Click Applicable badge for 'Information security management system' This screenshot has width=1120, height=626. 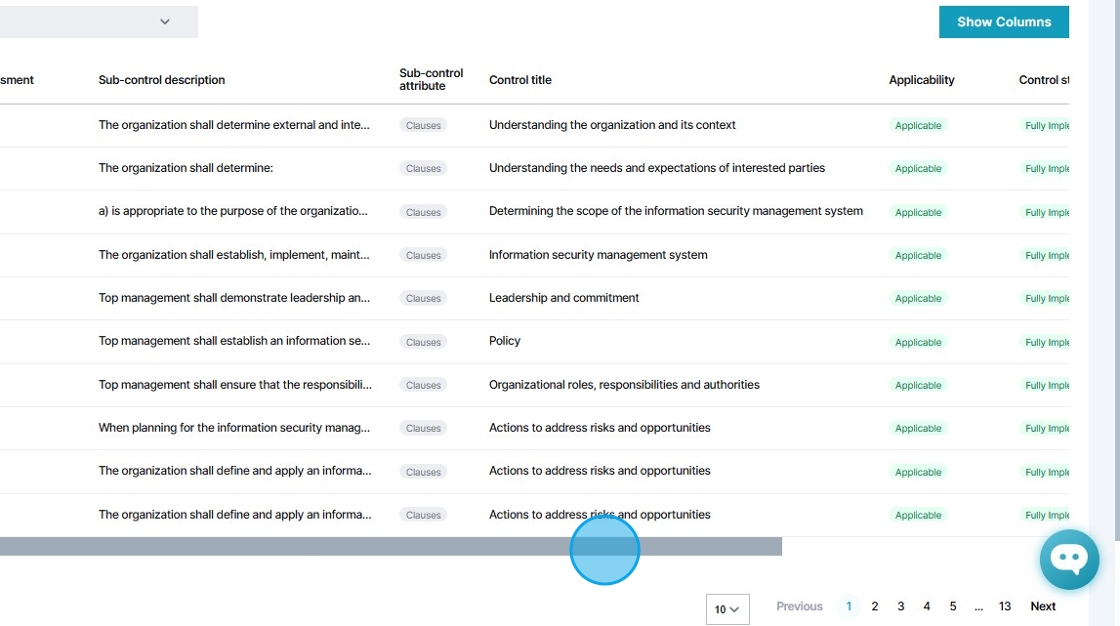[918, 255]
